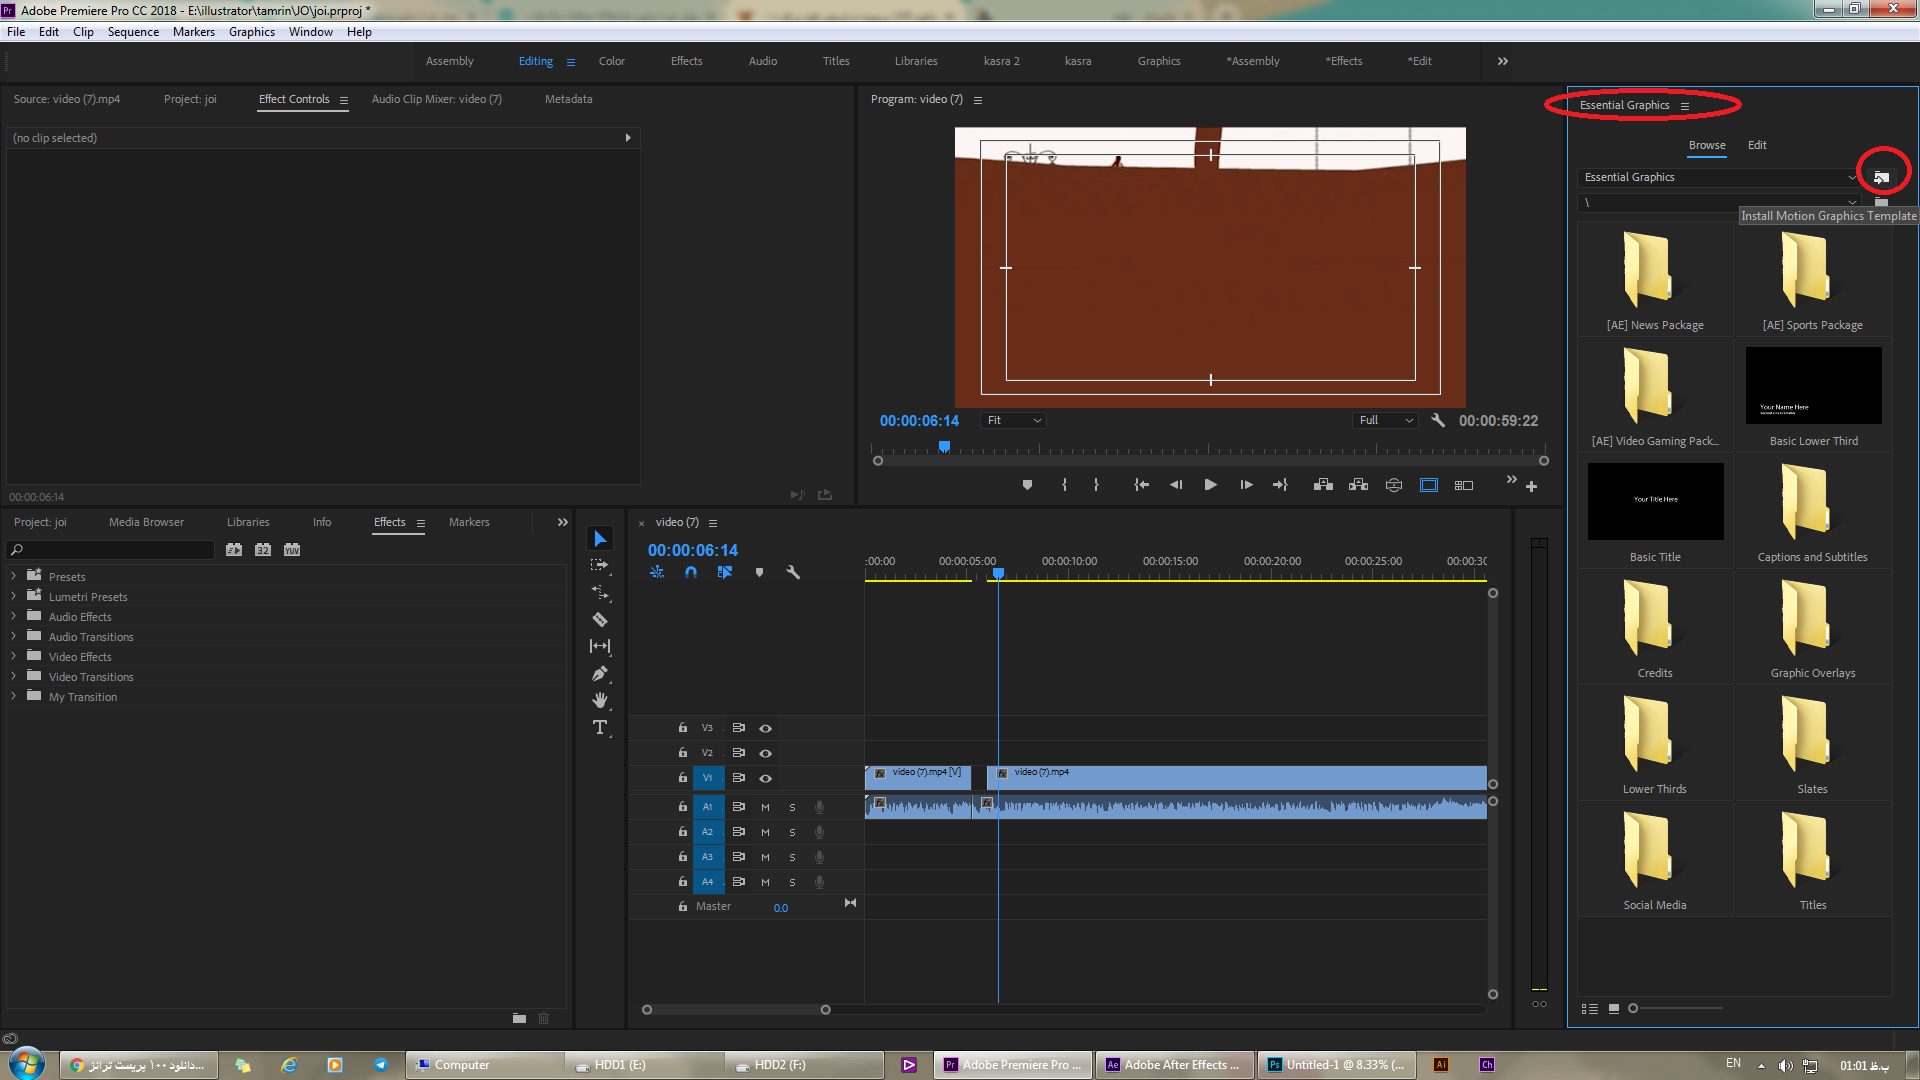This screenshot has width=1920, height=1080.
Task: Open the Color workspace tab
Action: click(611, 61)
